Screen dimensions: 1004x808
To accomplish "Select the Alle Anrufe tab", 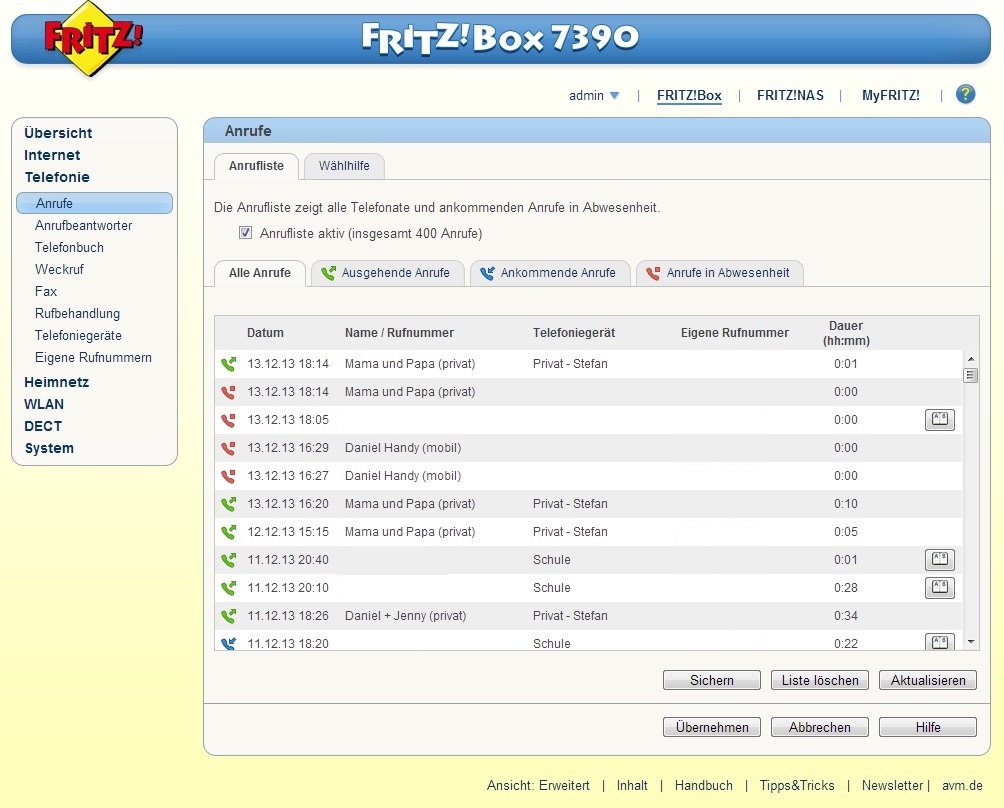I will click(x=259, y=273).
